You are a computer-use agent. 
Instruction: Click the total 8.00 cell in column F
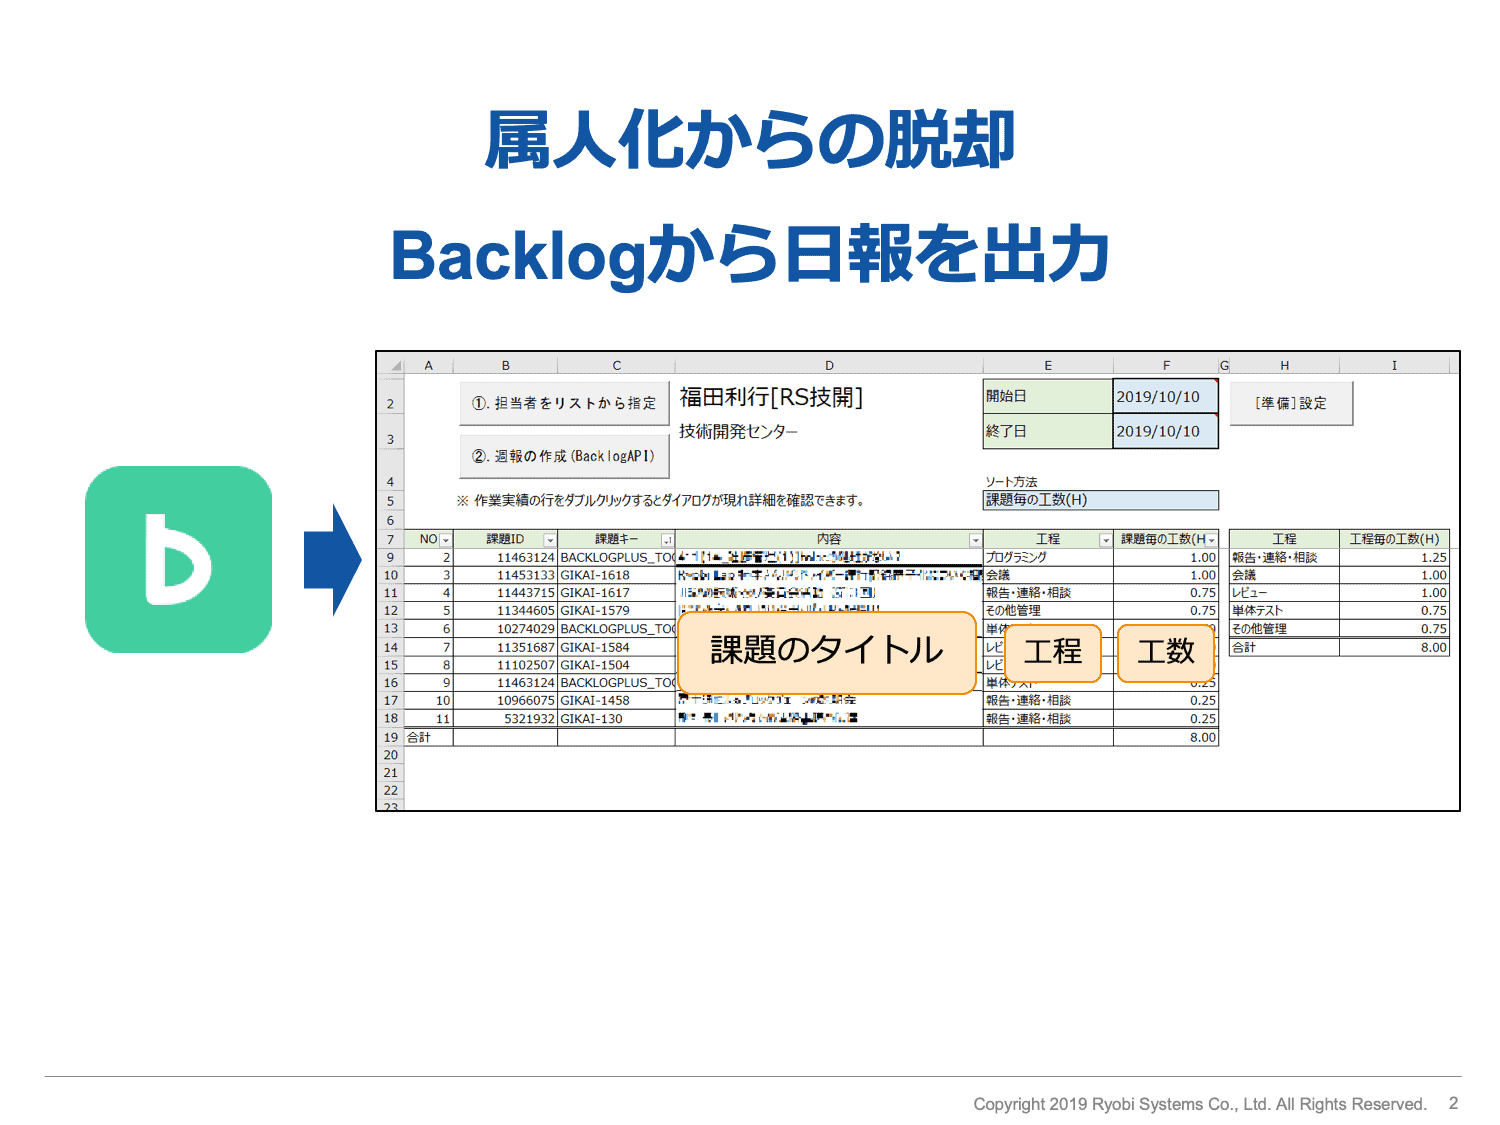coord(1166,737)
